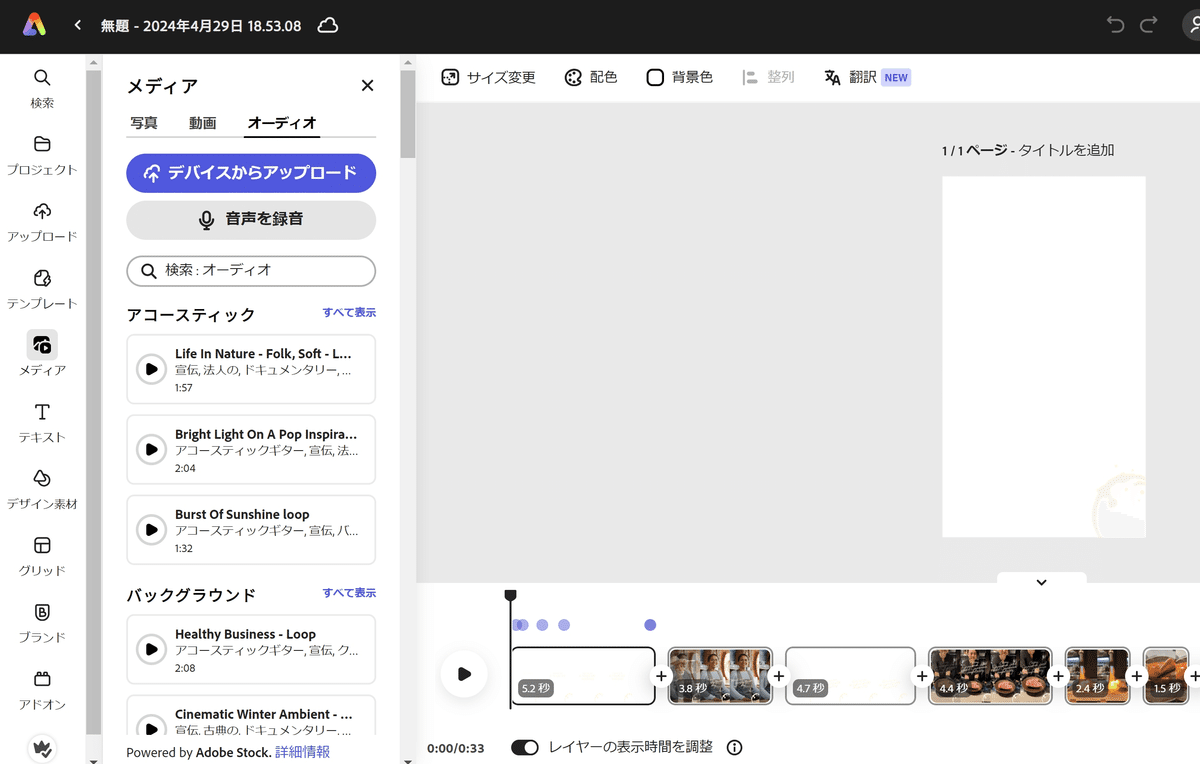The image size is (1200, 764).
Task: Preview Bright Light On A Pop track
Action: pyautogui.click(x=151, y=449)
